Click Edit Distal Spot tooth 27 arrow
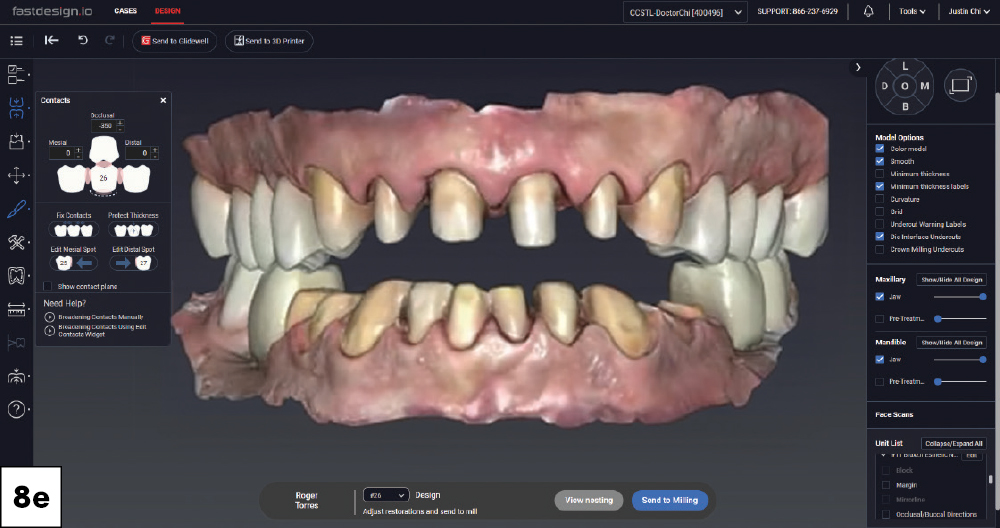This screenshot has height=528, width=1000. coord(133,263)
